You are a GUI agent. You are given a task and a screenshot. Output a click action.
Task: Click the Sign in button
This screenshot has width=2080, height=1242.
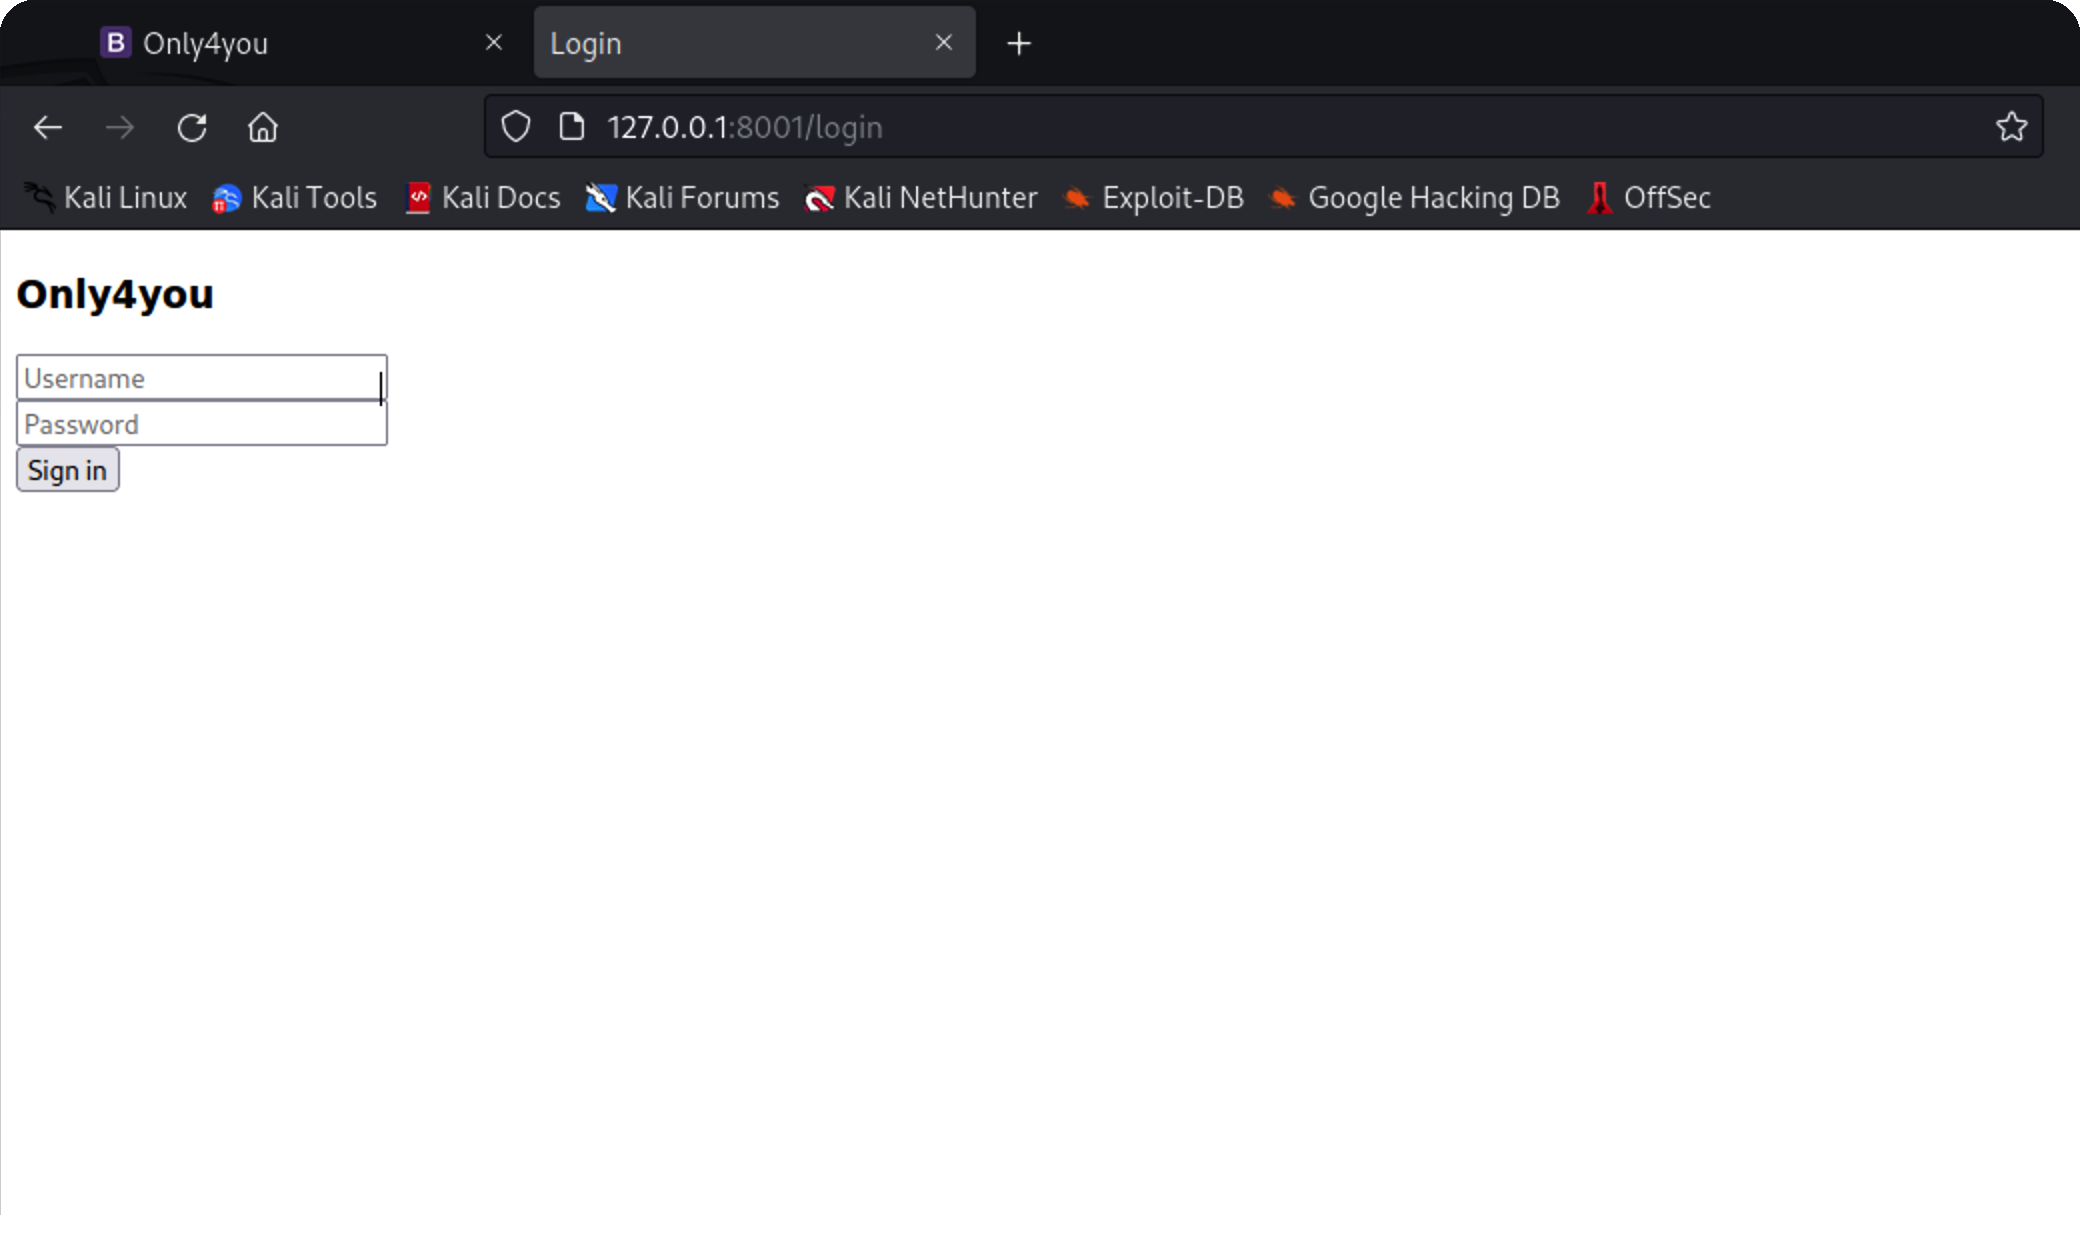click(68, 470)
